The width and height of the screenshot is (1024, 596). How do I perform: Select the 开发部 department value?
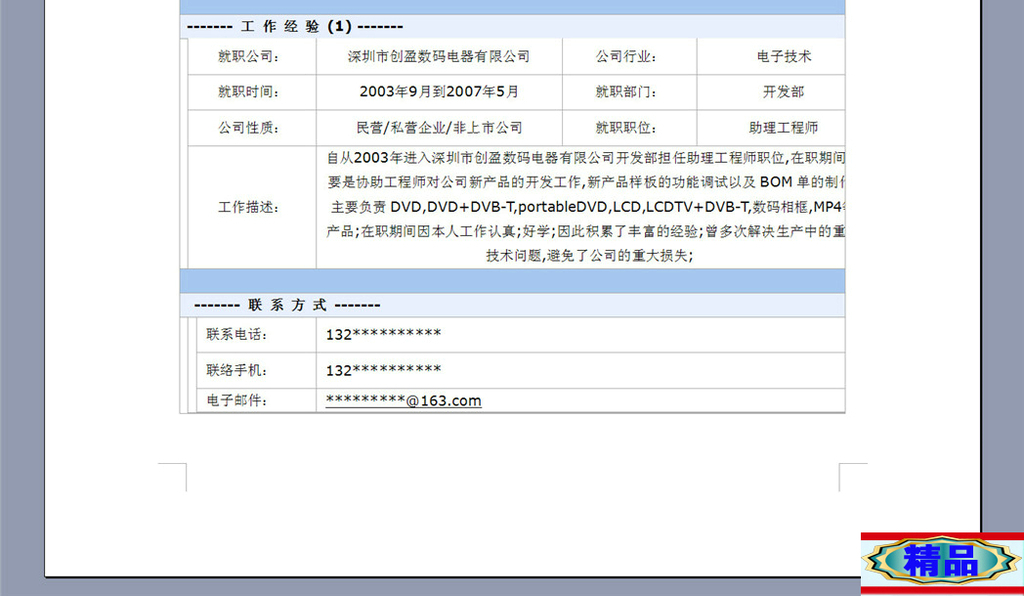click(x=782, y=92)
